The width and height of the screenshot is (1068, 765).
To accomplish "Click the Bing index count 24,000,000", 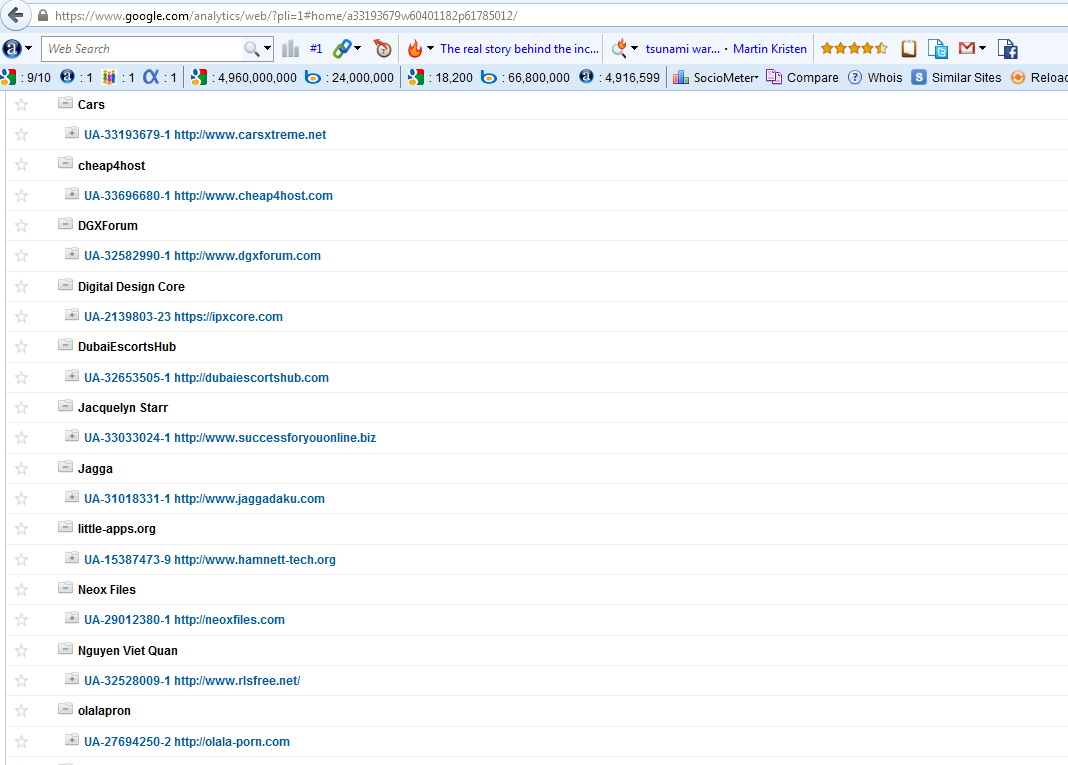I will pyautogui.click(x=349, y=78).
